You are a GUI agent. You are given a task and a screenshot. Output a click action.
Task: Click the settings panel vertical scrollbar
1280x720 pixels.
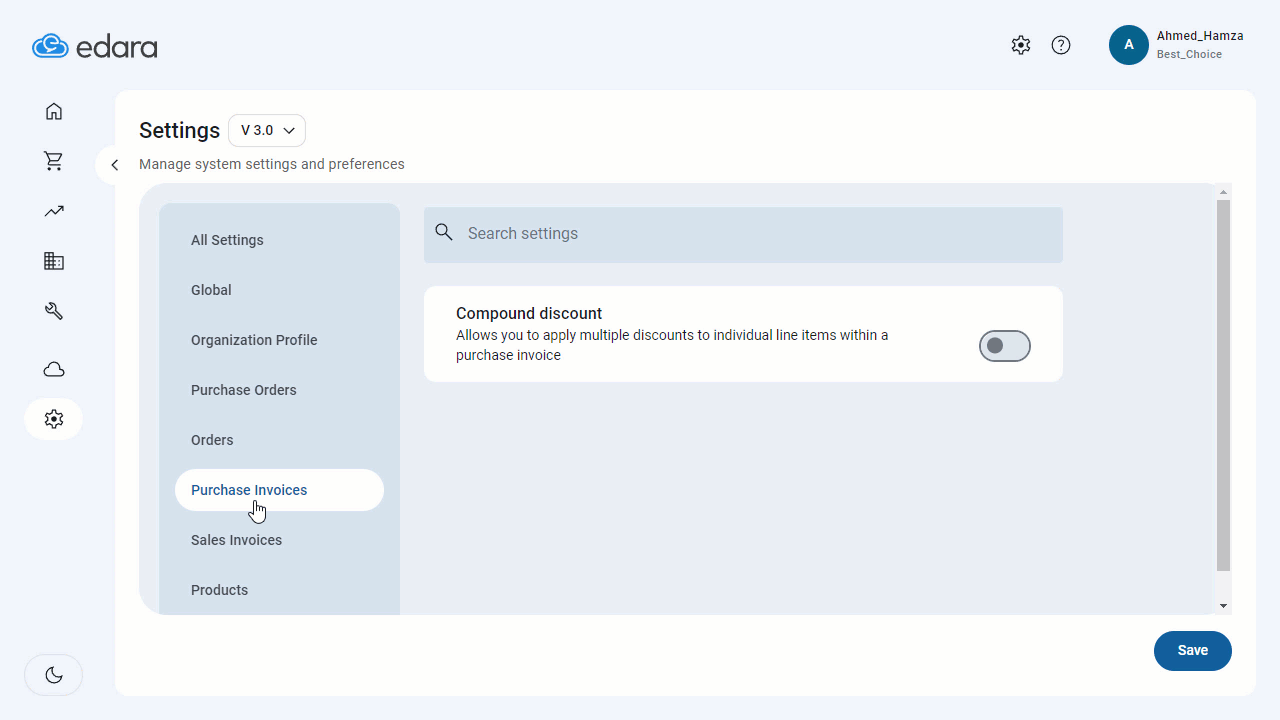[x=1223, y=385]
